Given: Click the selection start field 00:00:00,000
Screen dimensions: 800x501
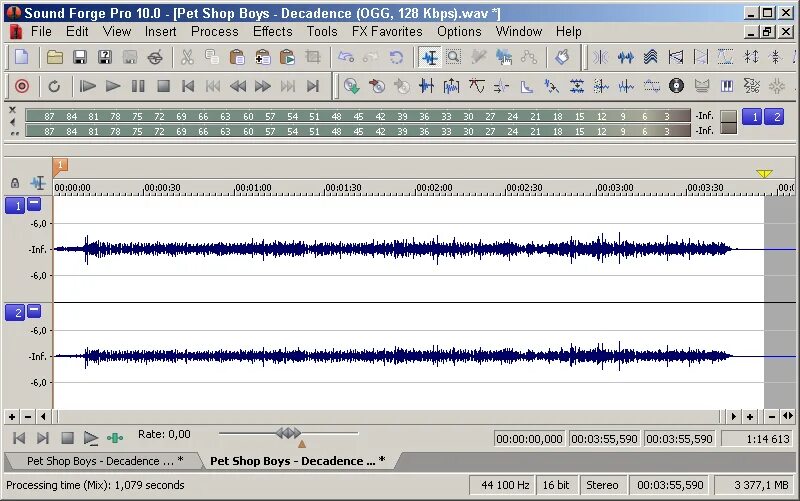Looking at the screenshot, I should click(x=529, y=439).
